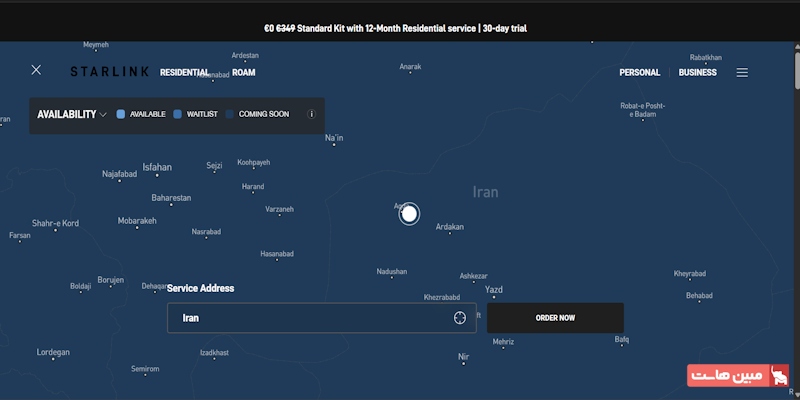This screenshot has height=400, width=800.
Task: Click the Available legend color swatch
Action: (x=121, y=114)
